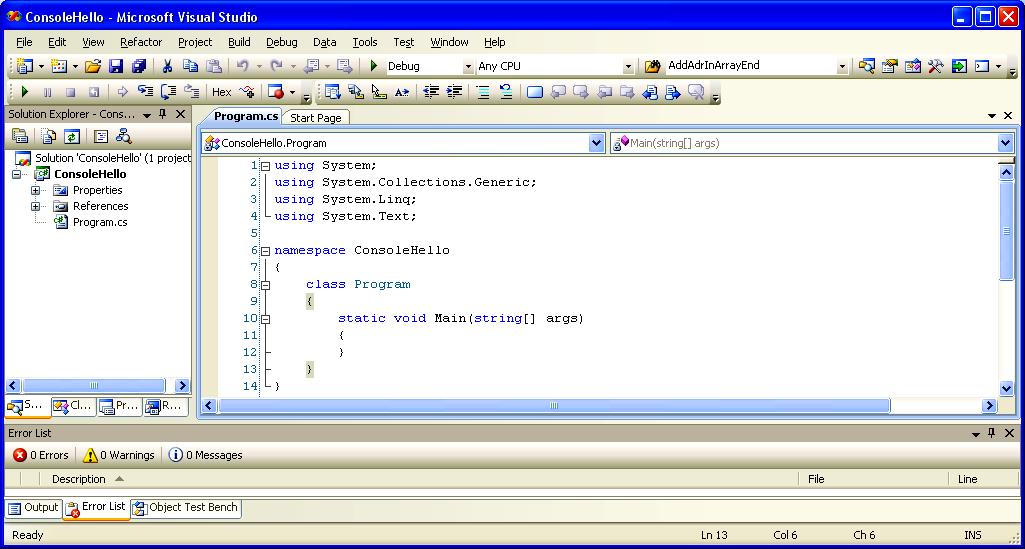The width and height of the screenshot is (1025, 549).
Task: Switch to the Start Page tab
Action: 316,118
